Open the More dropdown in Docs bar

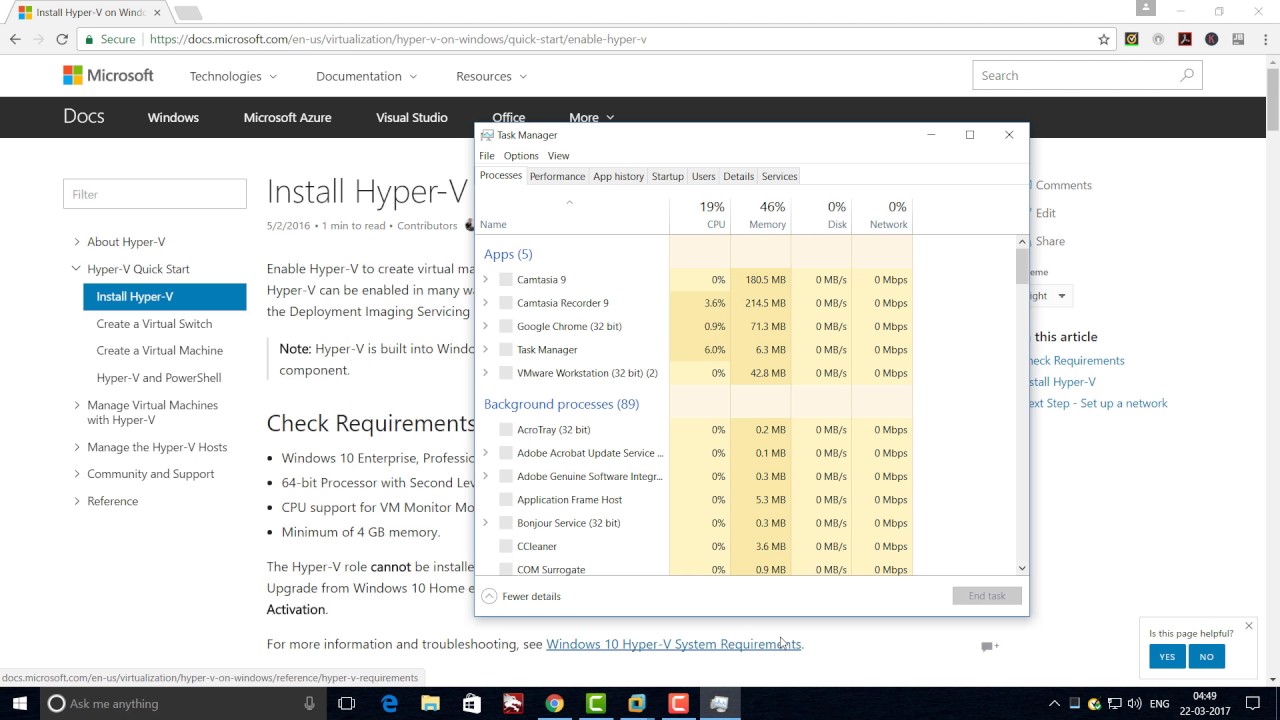[592, 117]
